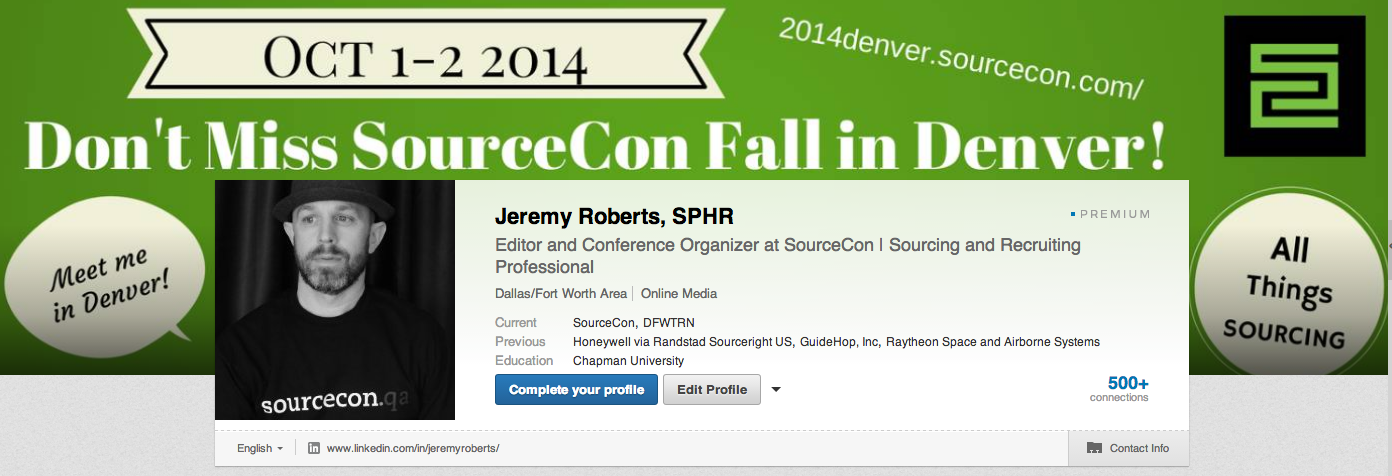Click the name Jeremy Roberts, SPHR
Viewport: 1392px width, 476px height.
(x=615, y=217)
